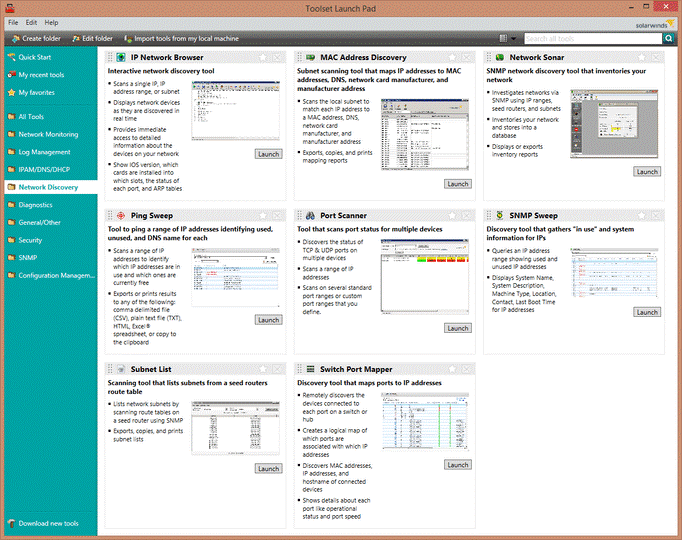
Task: Click the MAC Address Discovery tool icon
Action: (x=310, y=57)
